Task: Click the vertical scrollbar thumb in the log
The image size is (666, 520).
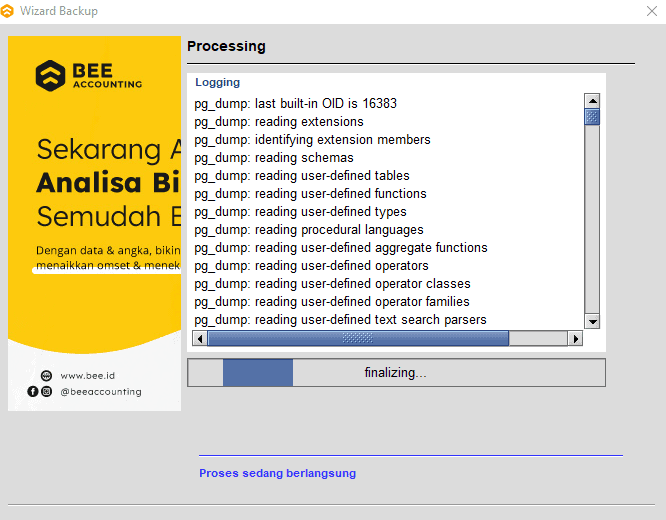Action: (x=592, y=117)
